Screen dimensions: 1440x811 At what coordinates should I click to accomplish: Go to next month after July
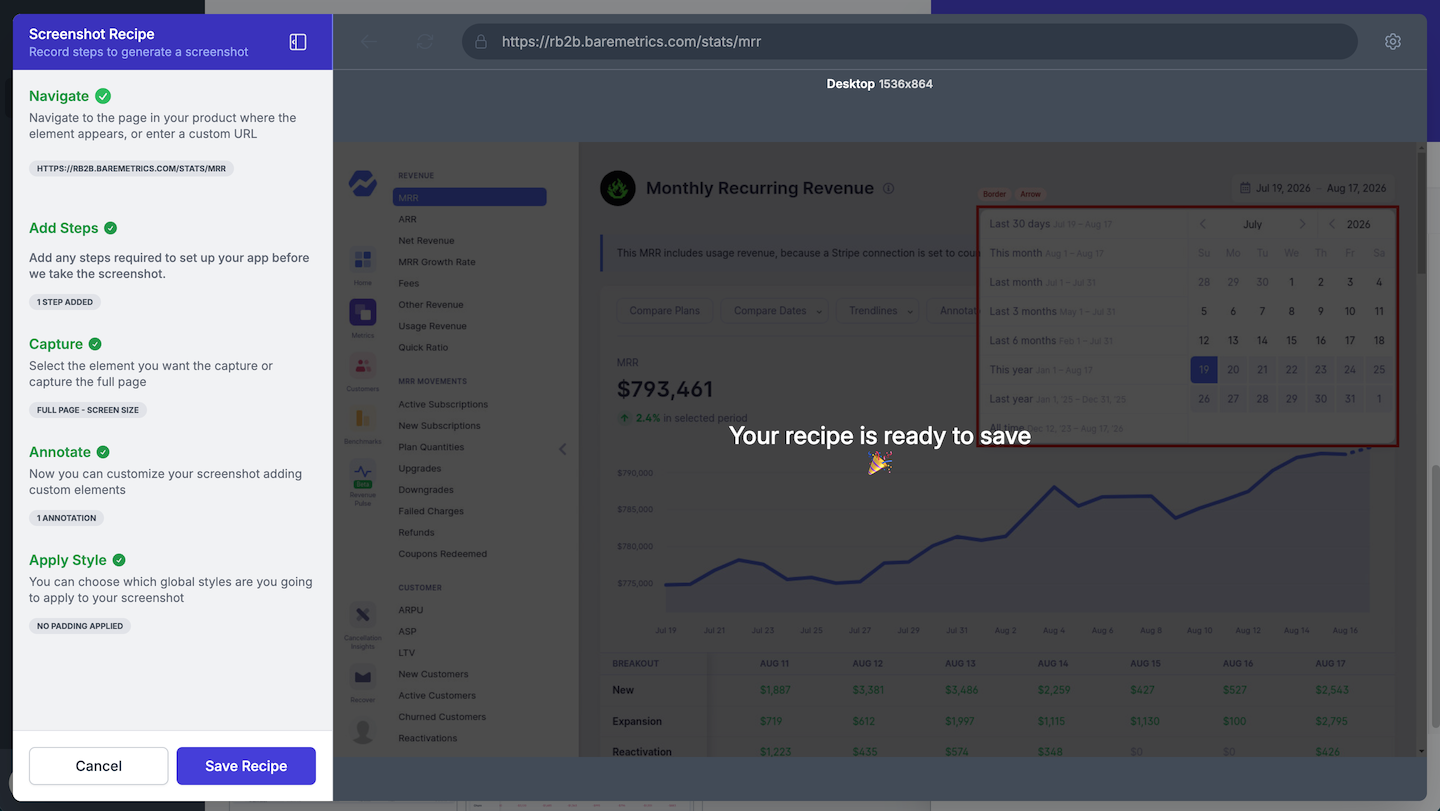(1302, 224)
